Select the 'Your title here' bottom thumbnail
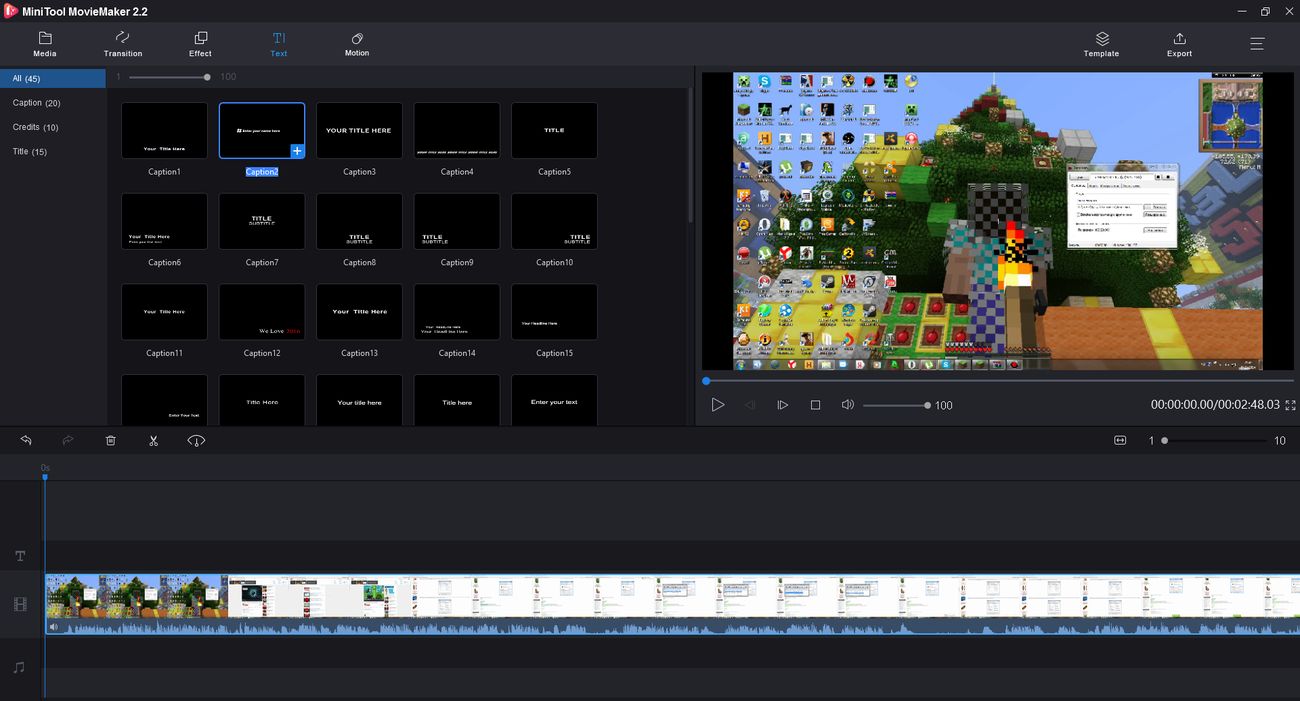Image resolution: width=1300 pixels, height=701 pixels. click(359, 400)
